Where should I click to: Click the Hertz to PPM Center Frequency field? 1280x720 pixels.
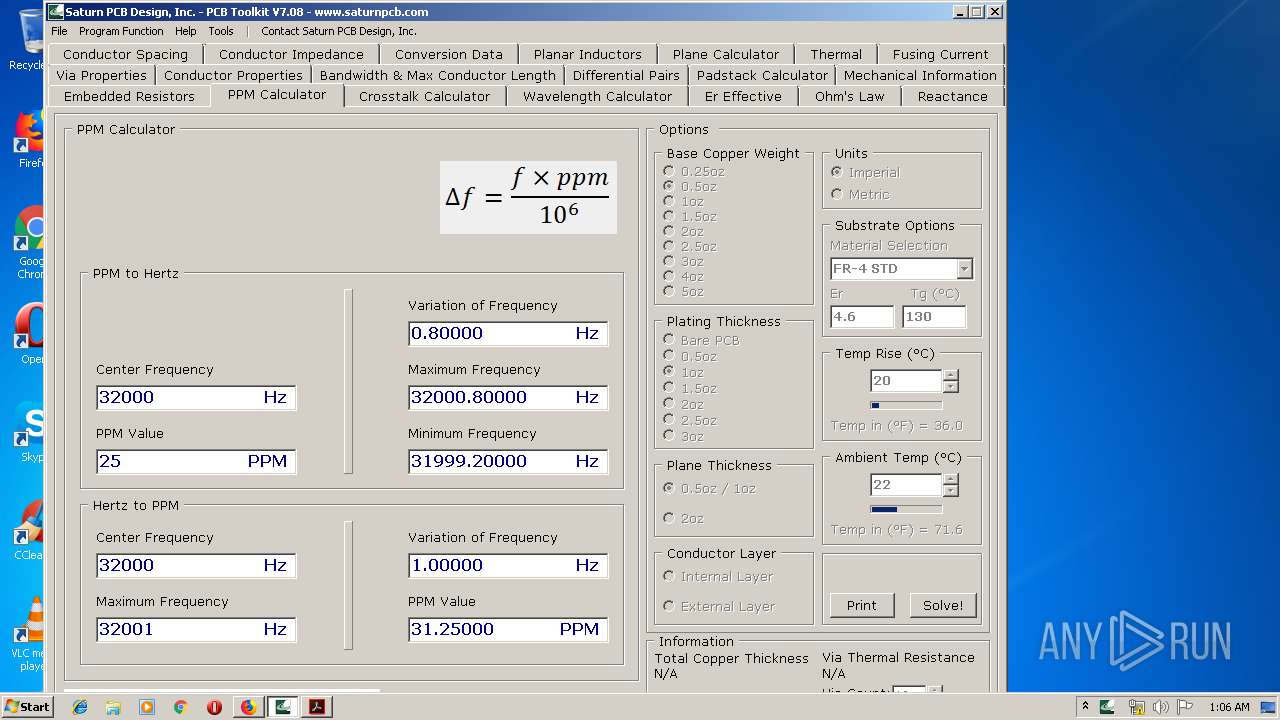click(196, 565)
